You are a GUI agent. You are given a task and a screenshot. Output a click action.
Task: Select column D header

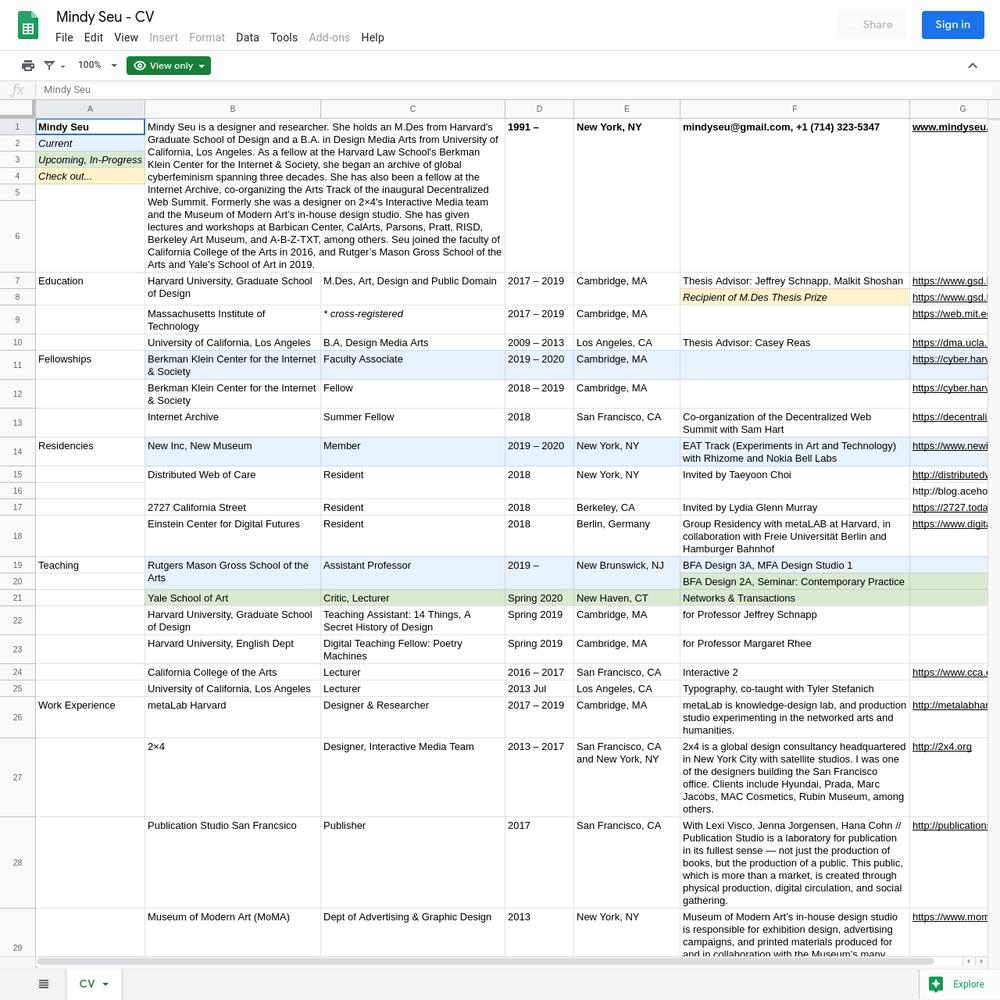pos(539,109)
